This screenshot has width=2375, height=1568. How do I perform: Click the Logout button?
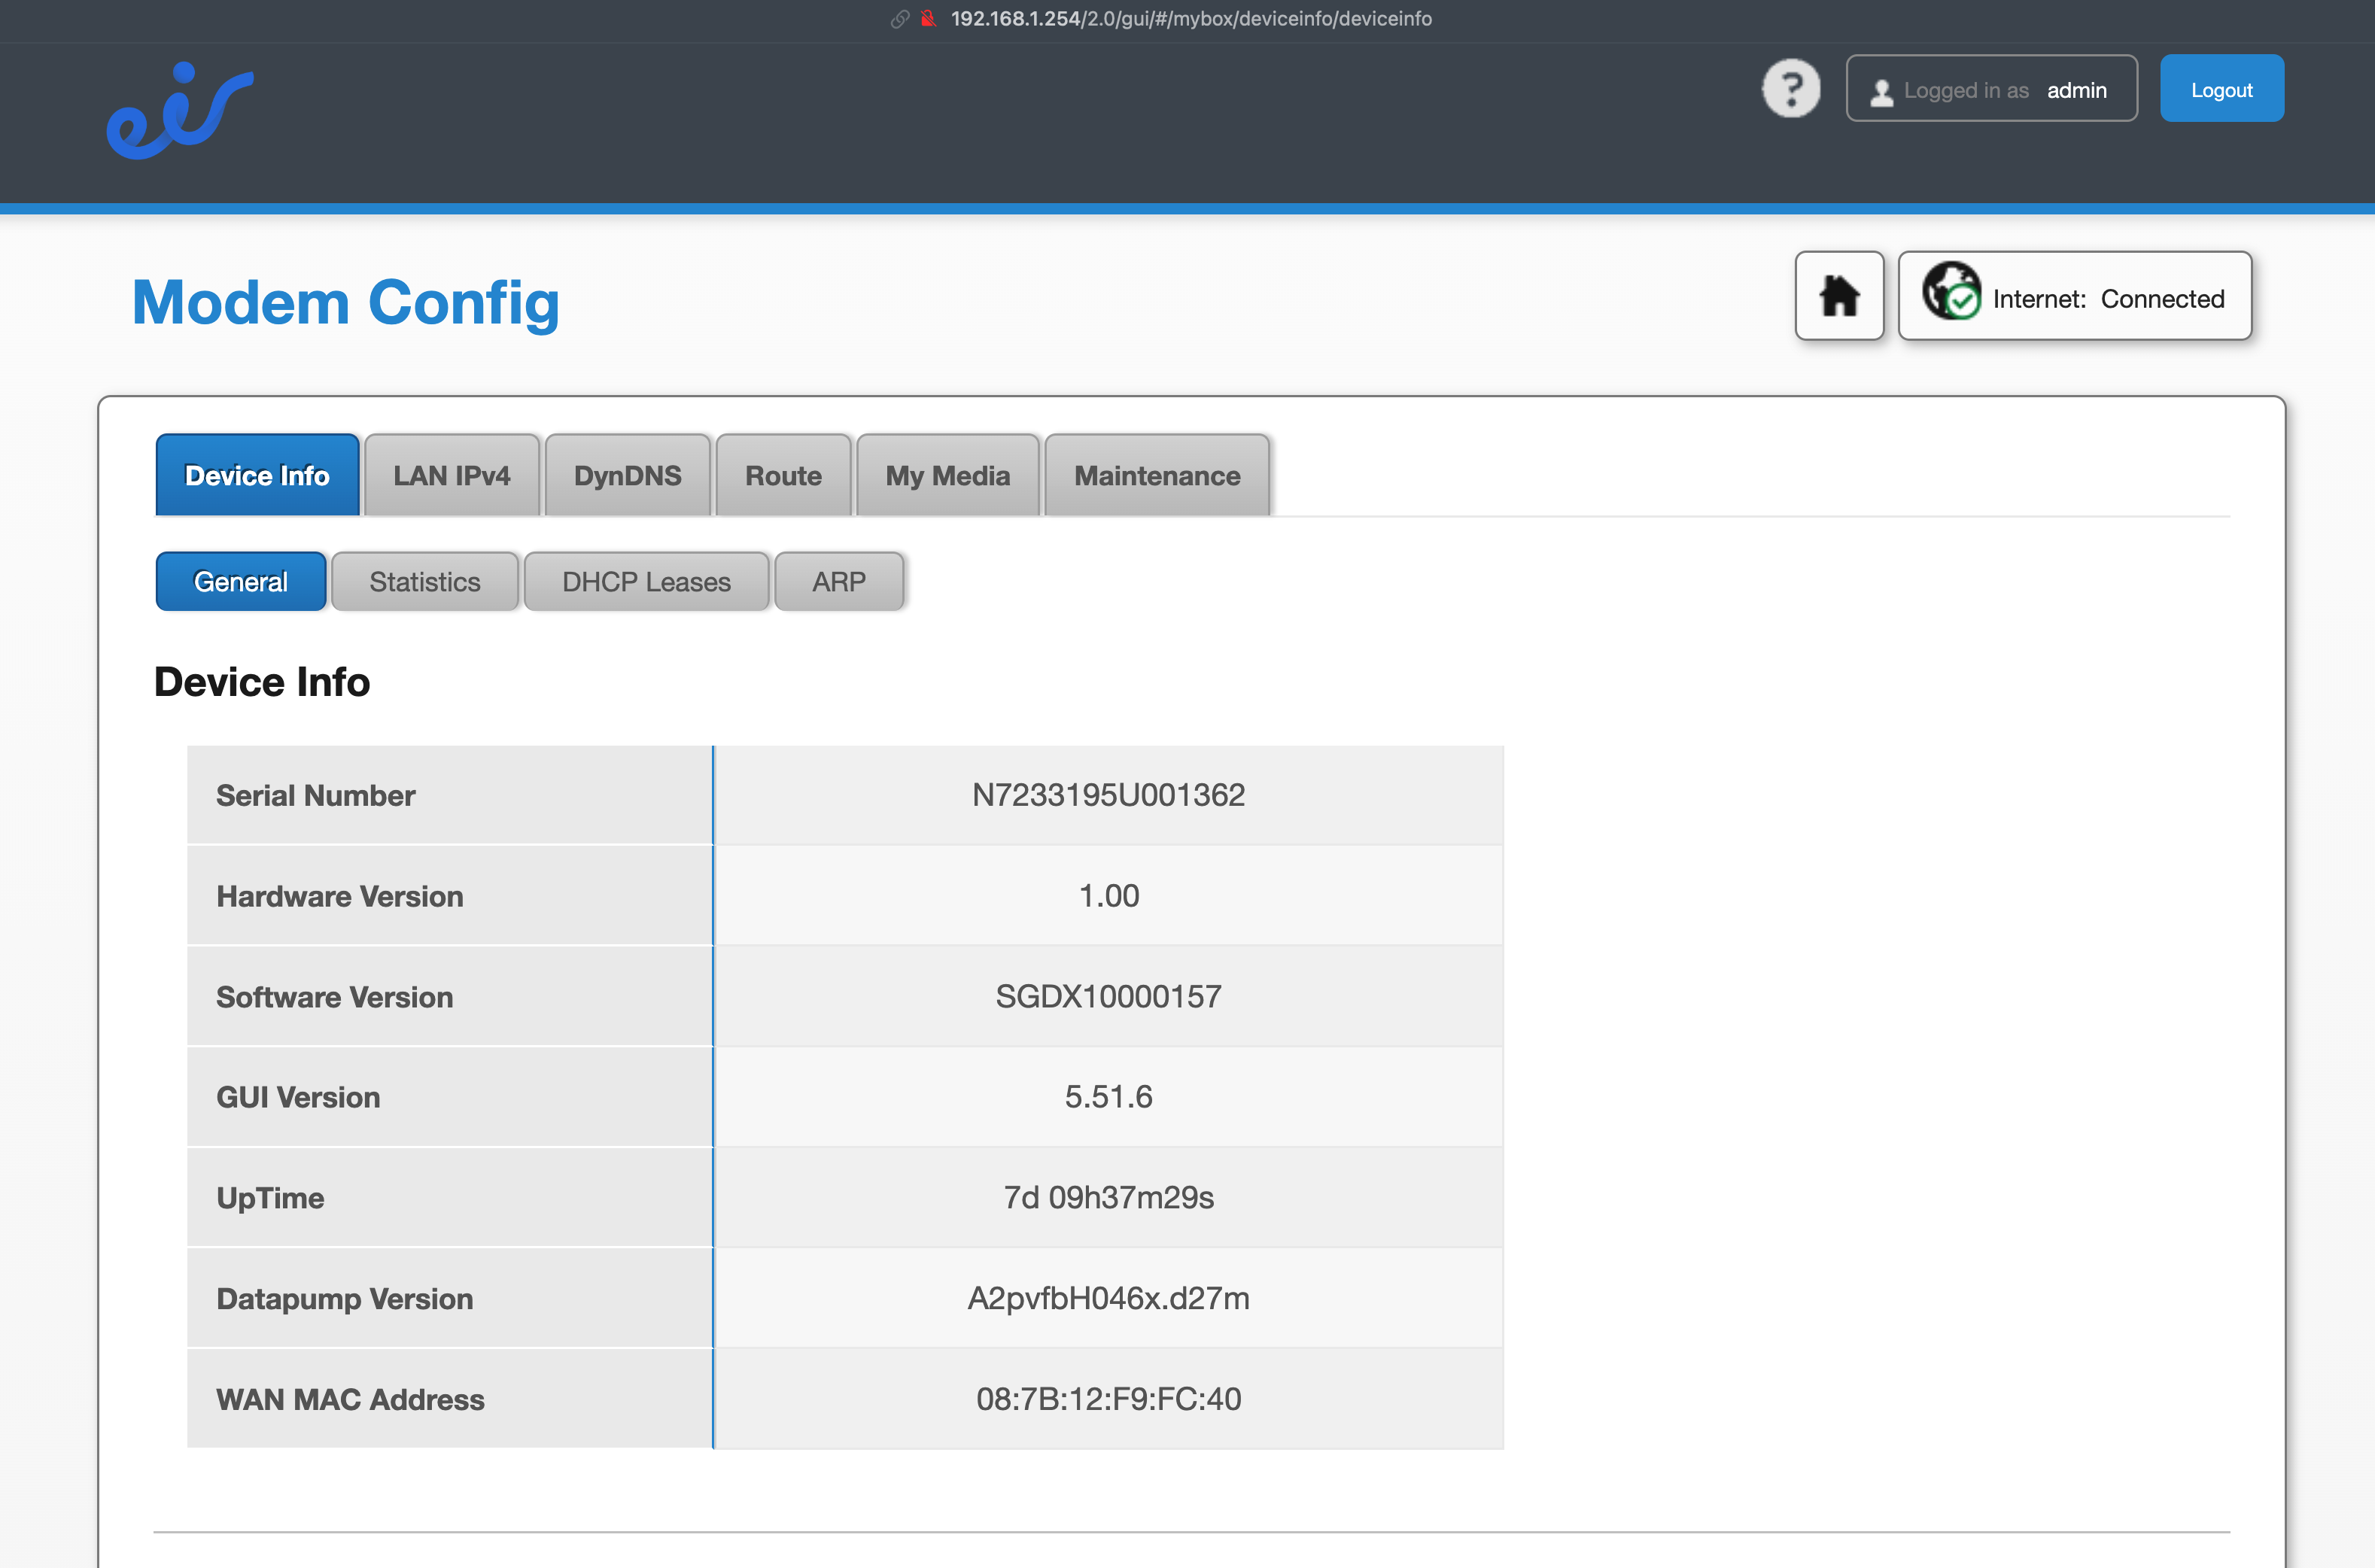2221,89
